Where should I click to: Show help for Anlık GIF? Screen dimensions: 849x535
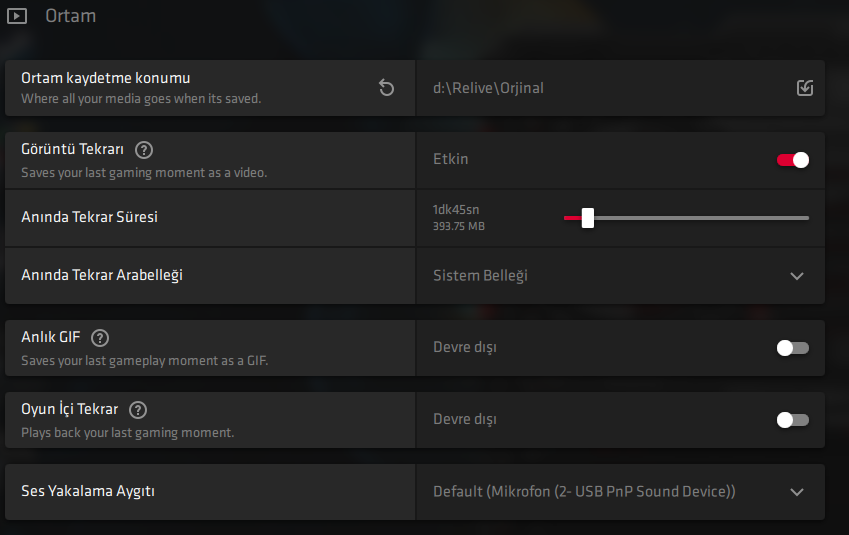pyautogui.click(x=100, y=338)
